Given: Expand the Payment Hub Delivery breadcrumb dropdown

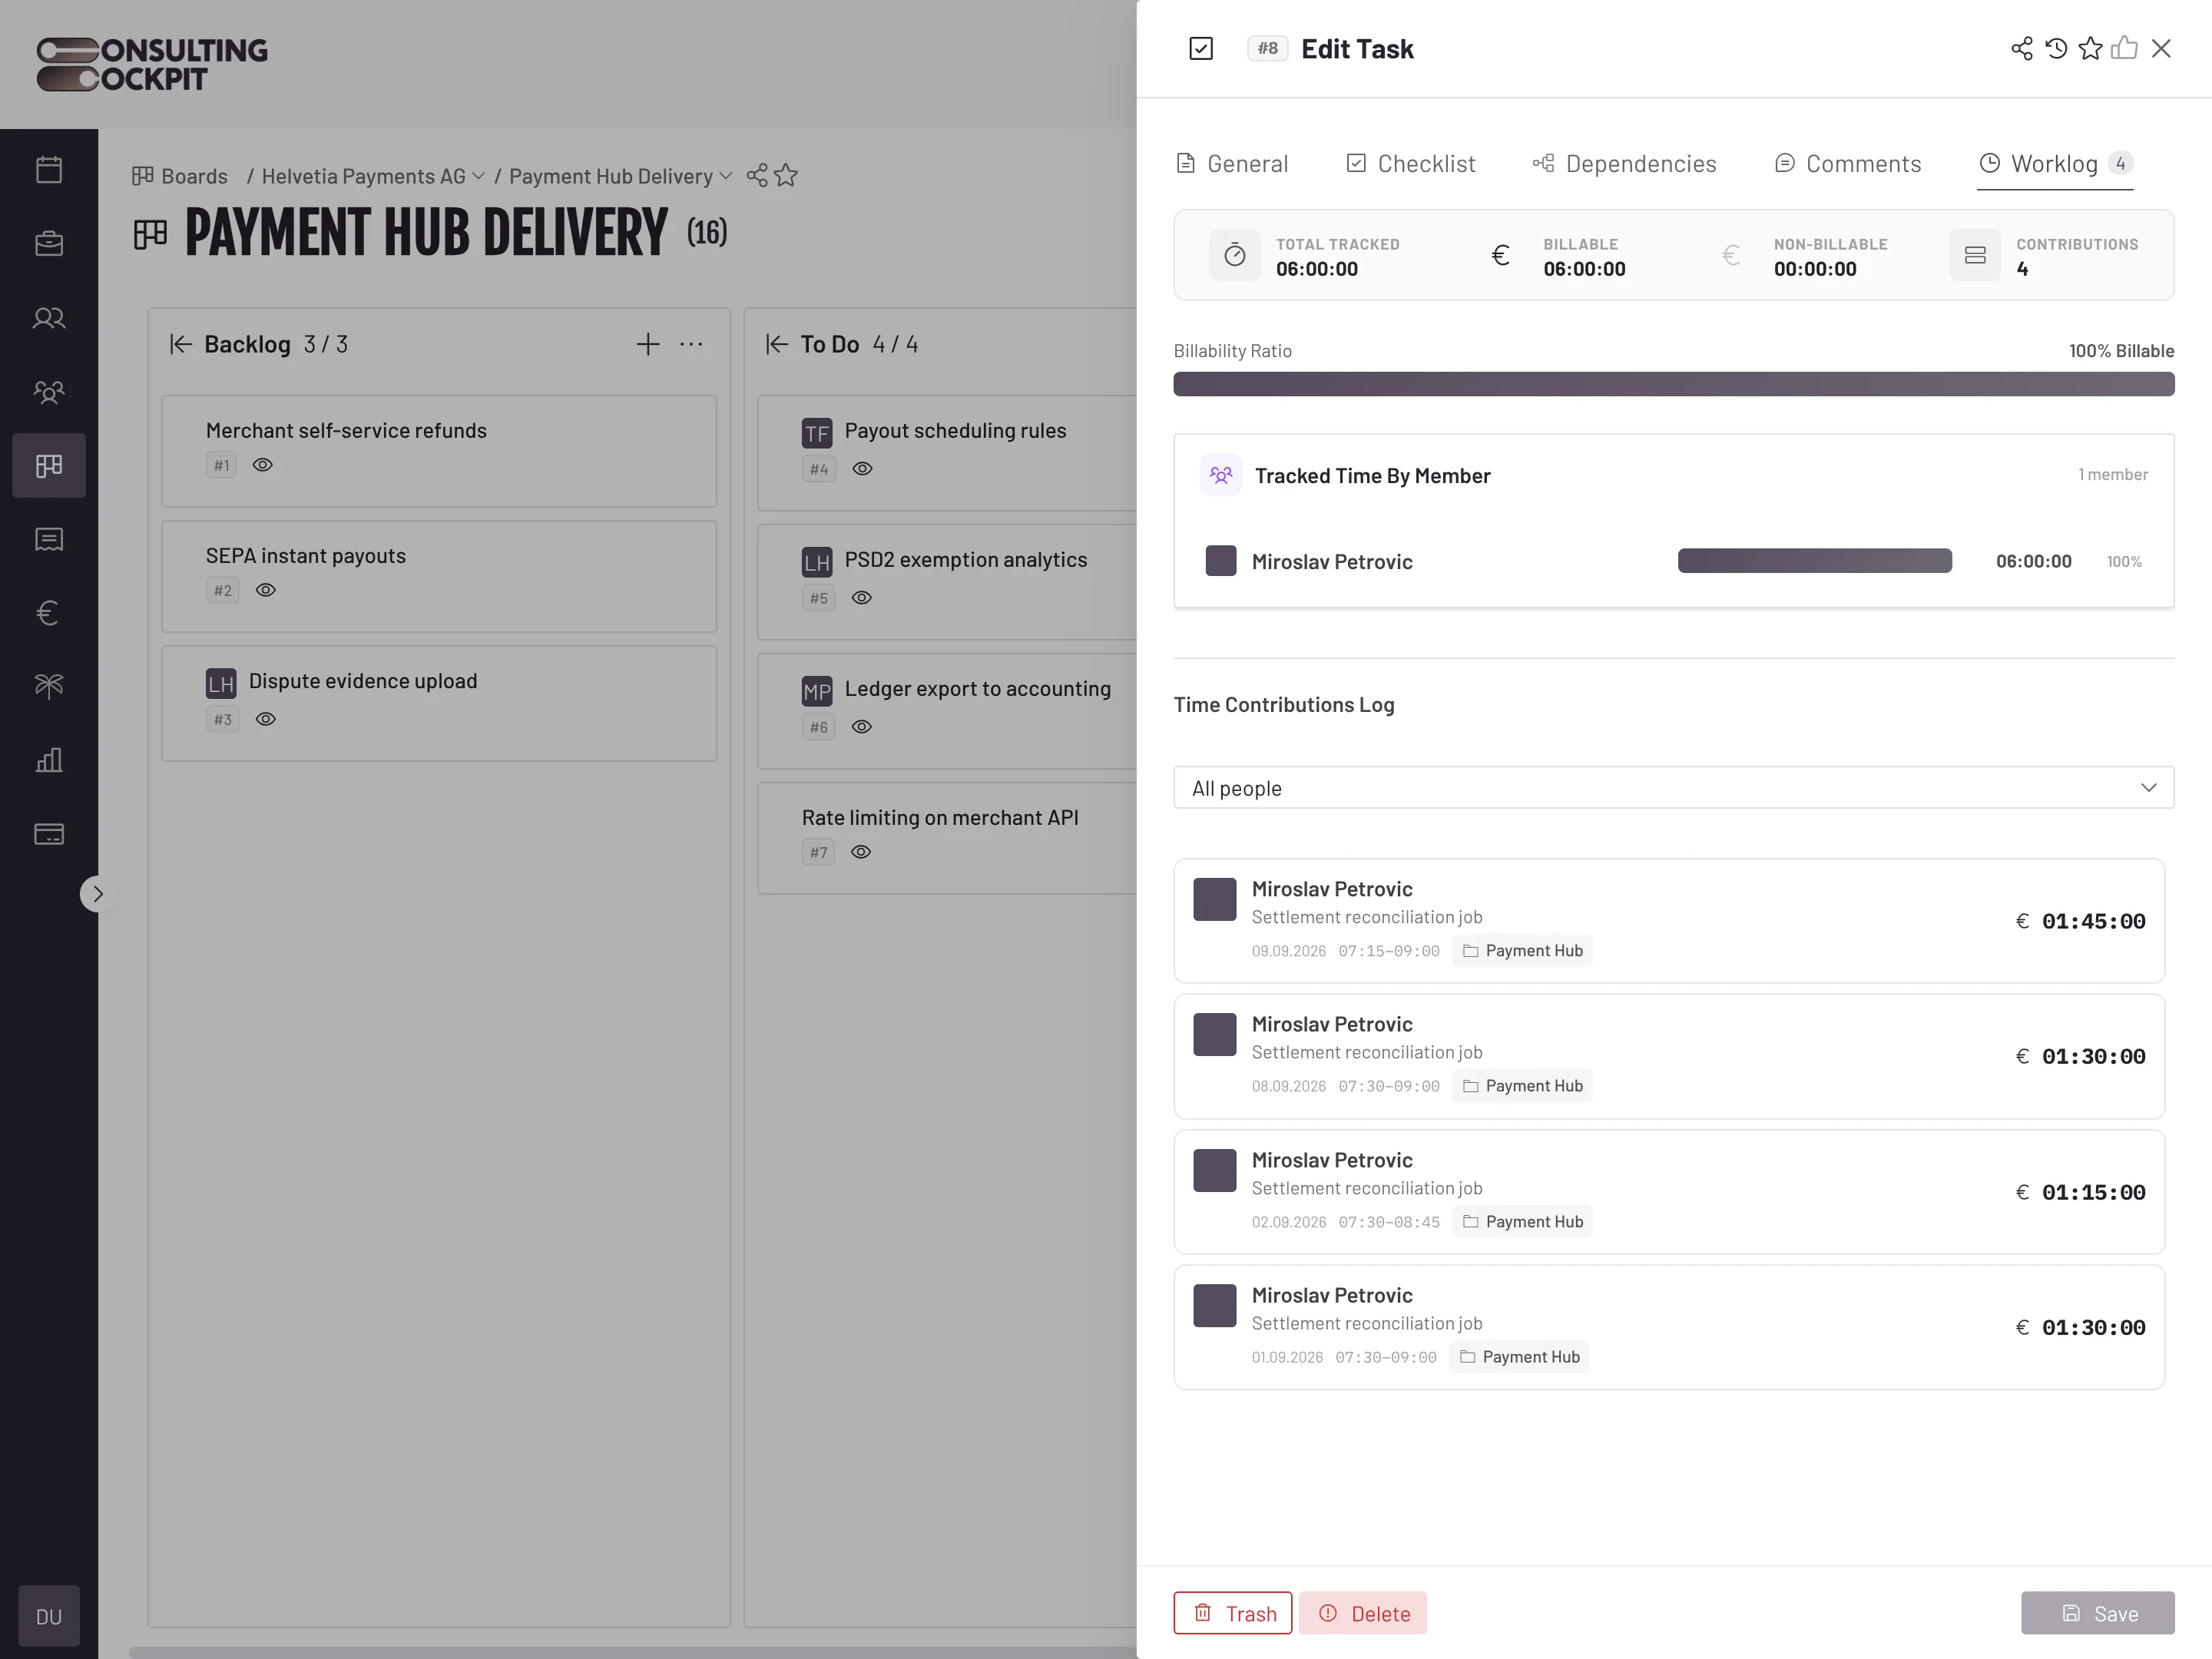Looking at the screenshot, I should coord(726,176).
